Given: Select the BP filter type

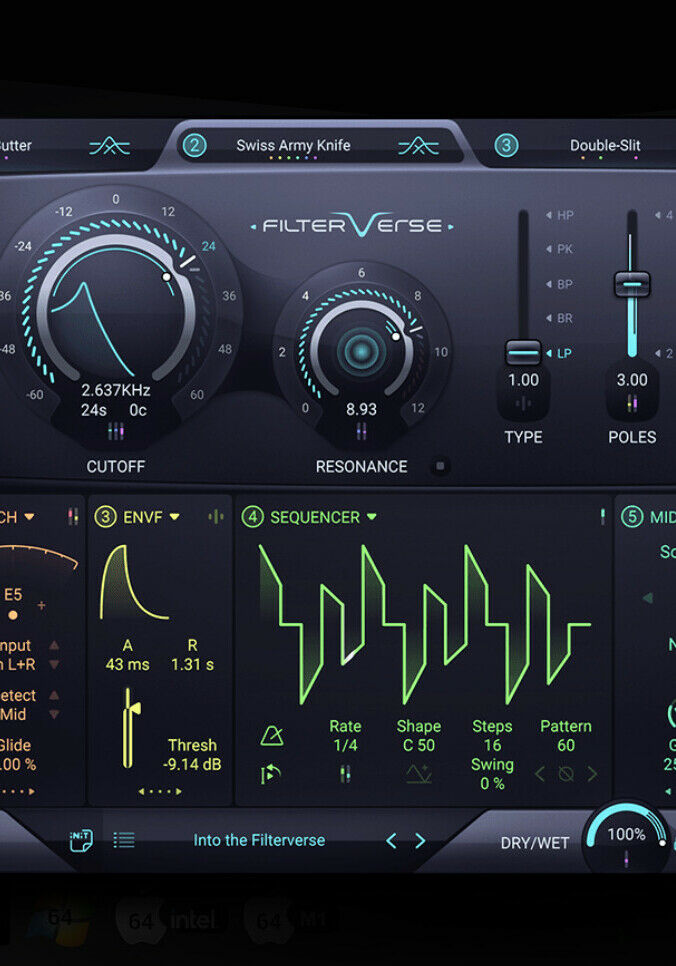Looking at the screenshot, I should (x=564, y=284).
